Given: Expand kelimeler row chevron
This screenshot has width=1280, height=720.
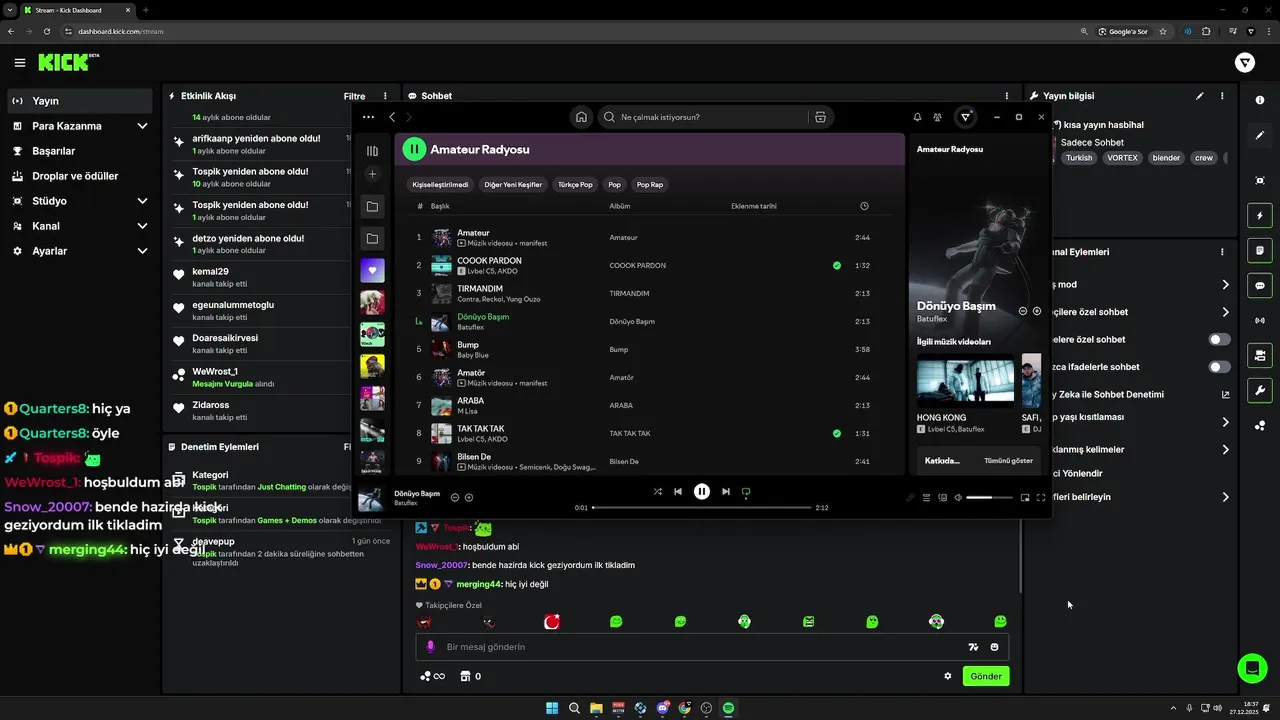Looking at the screenshot, I should [x=1225, y=450].
